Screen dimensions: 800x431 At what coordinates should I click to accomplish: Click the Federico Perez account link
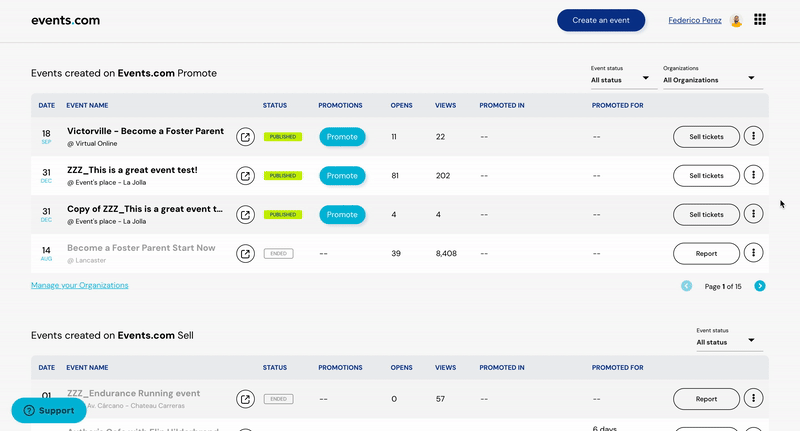pos(695,20)
